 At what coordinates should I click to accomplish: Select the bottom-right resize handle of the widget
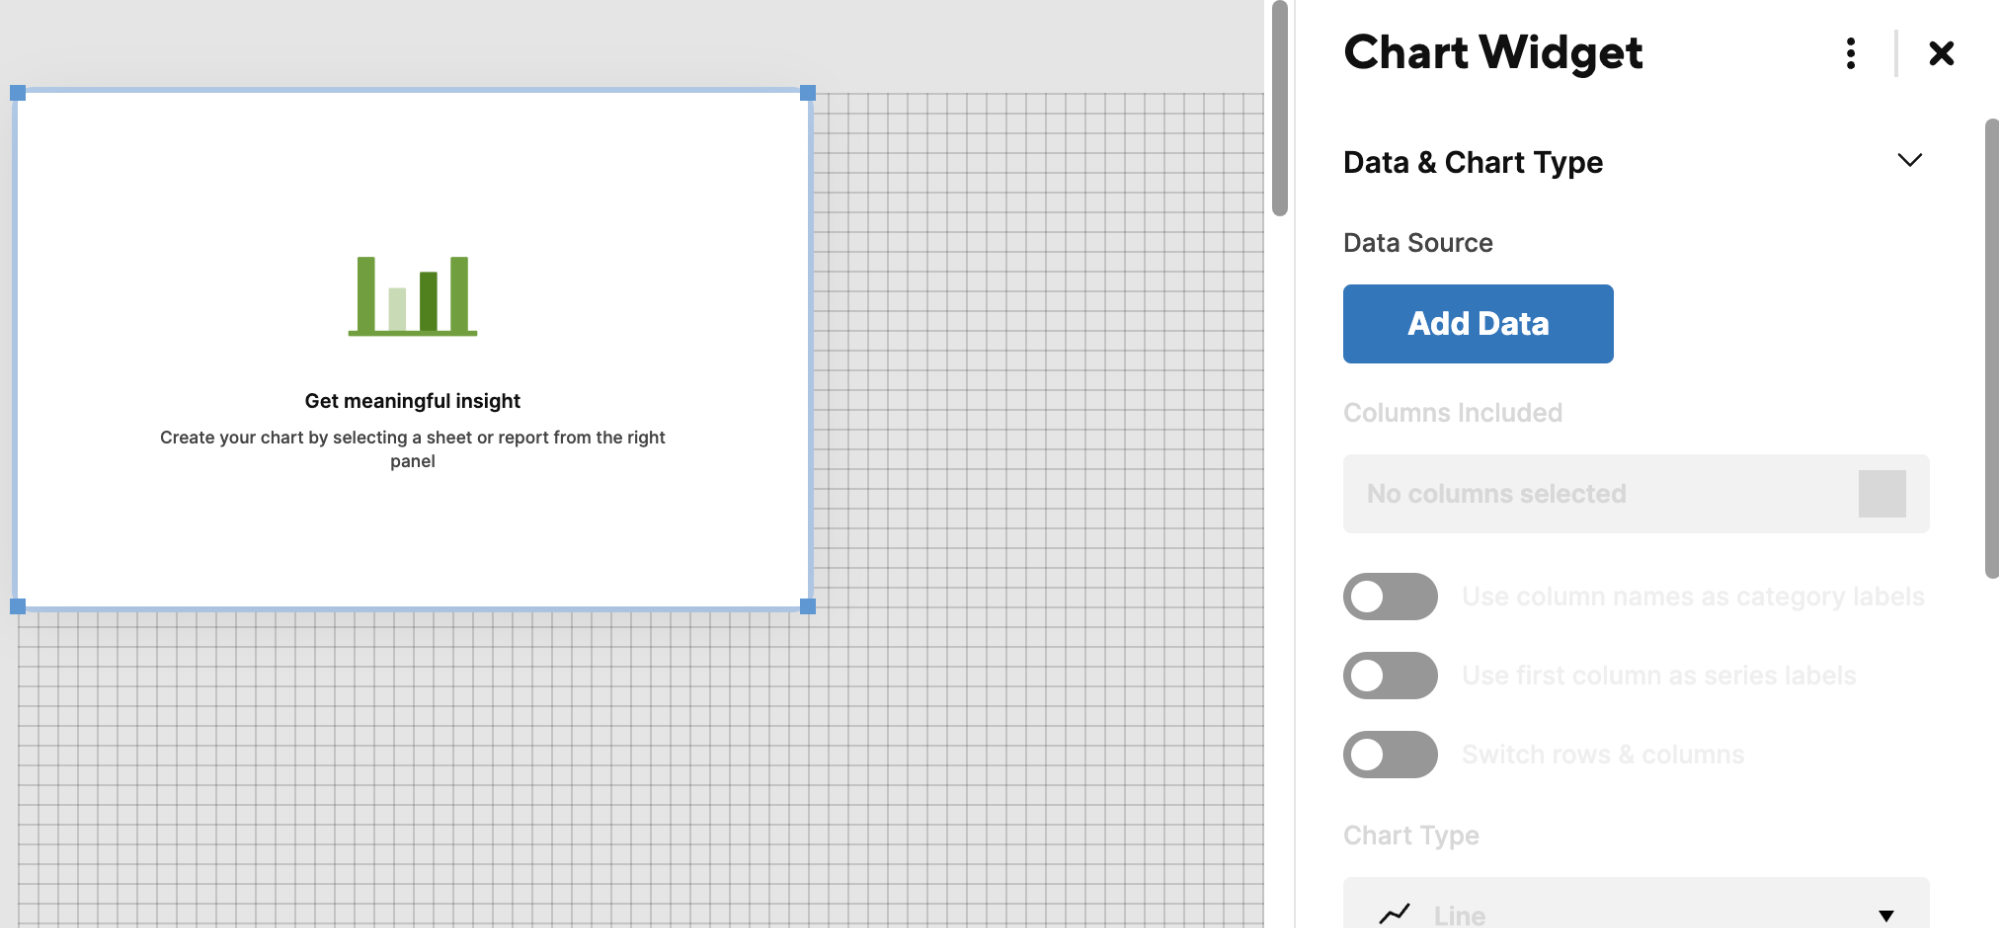pos(806,605)
